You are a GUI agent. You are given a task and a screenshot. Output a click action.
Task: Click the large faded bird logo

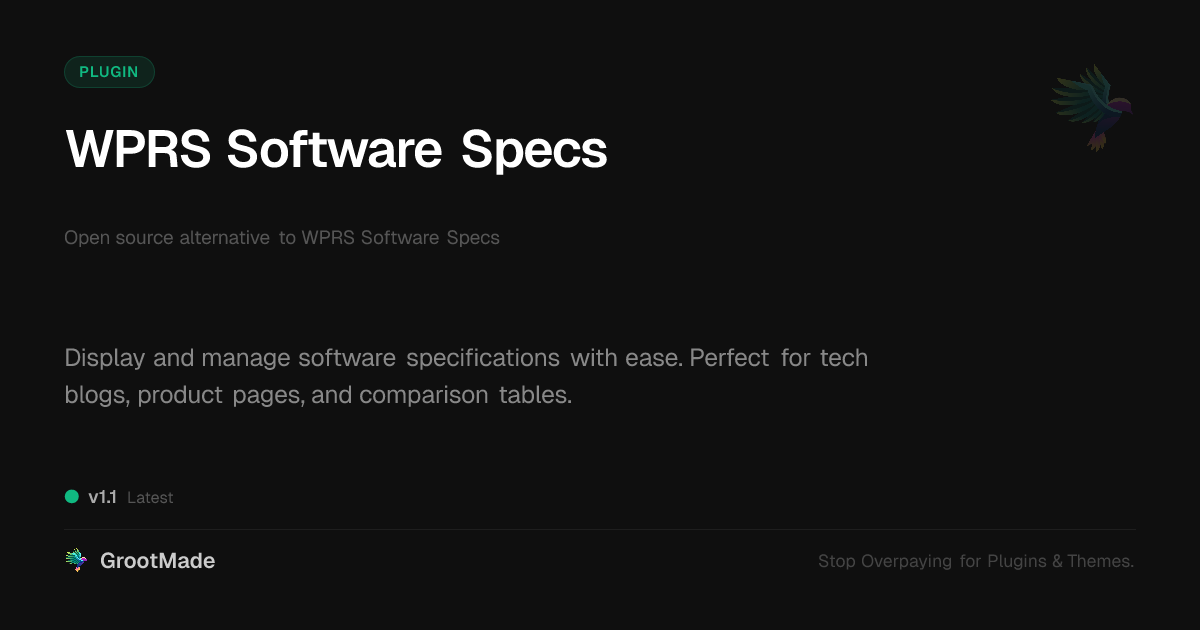[x=1093, y=107]
